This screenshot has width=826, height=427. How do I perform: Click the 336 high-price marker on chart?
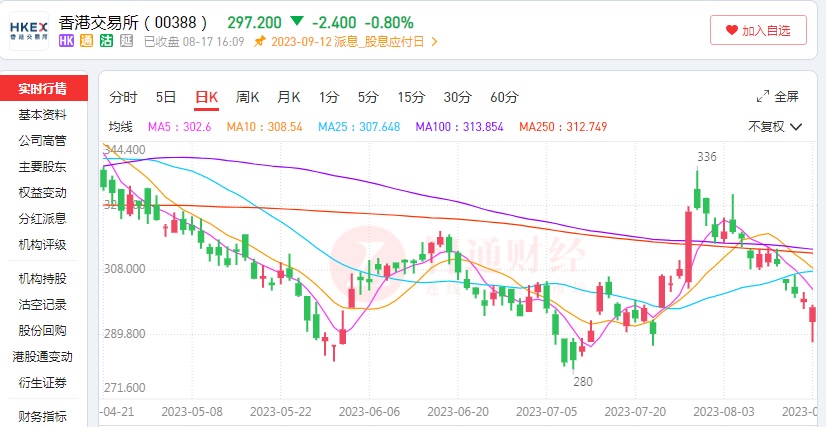(707, 156)
